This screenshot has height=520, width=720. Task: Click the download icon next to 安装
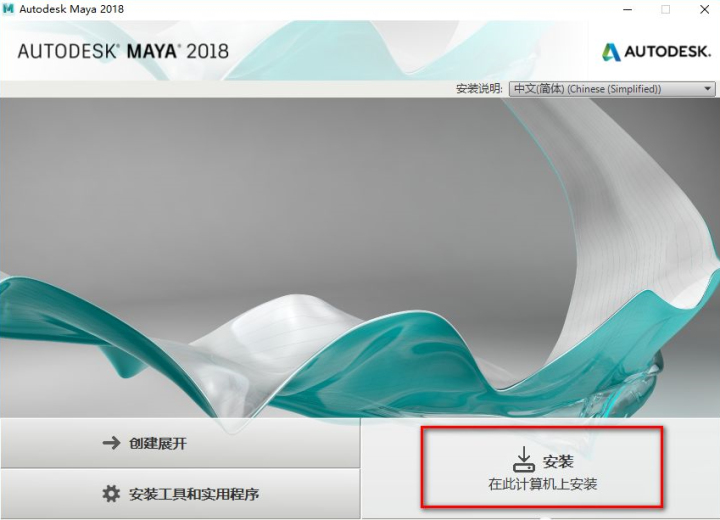(x=523, y=459)
